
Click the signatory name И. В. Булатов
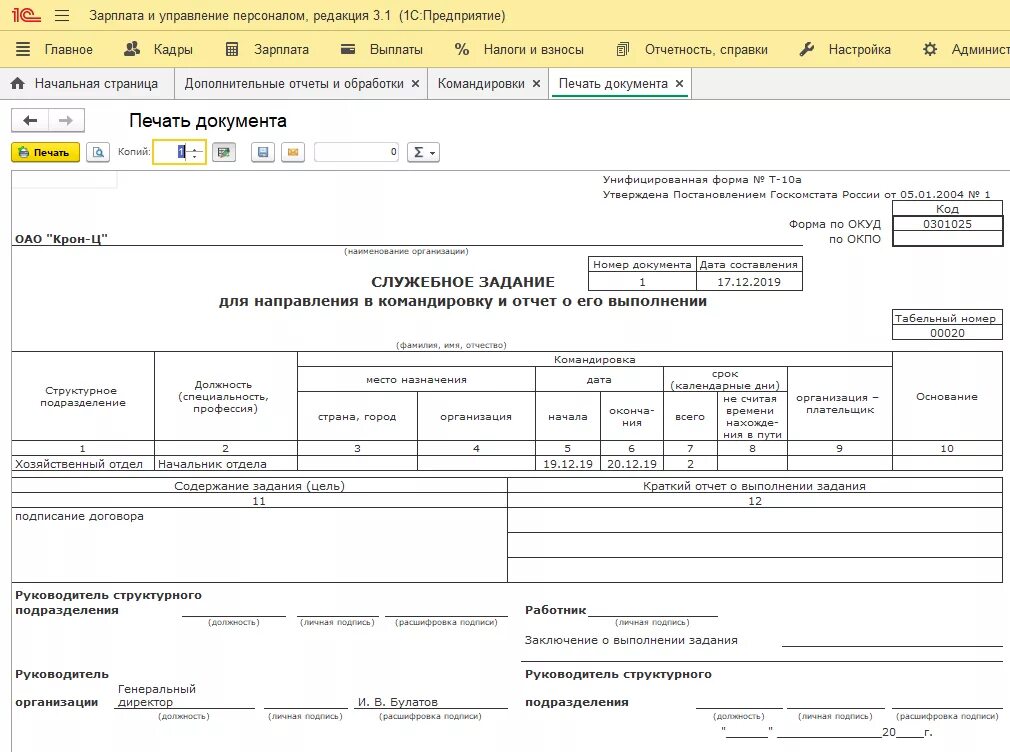click(397, 702)
